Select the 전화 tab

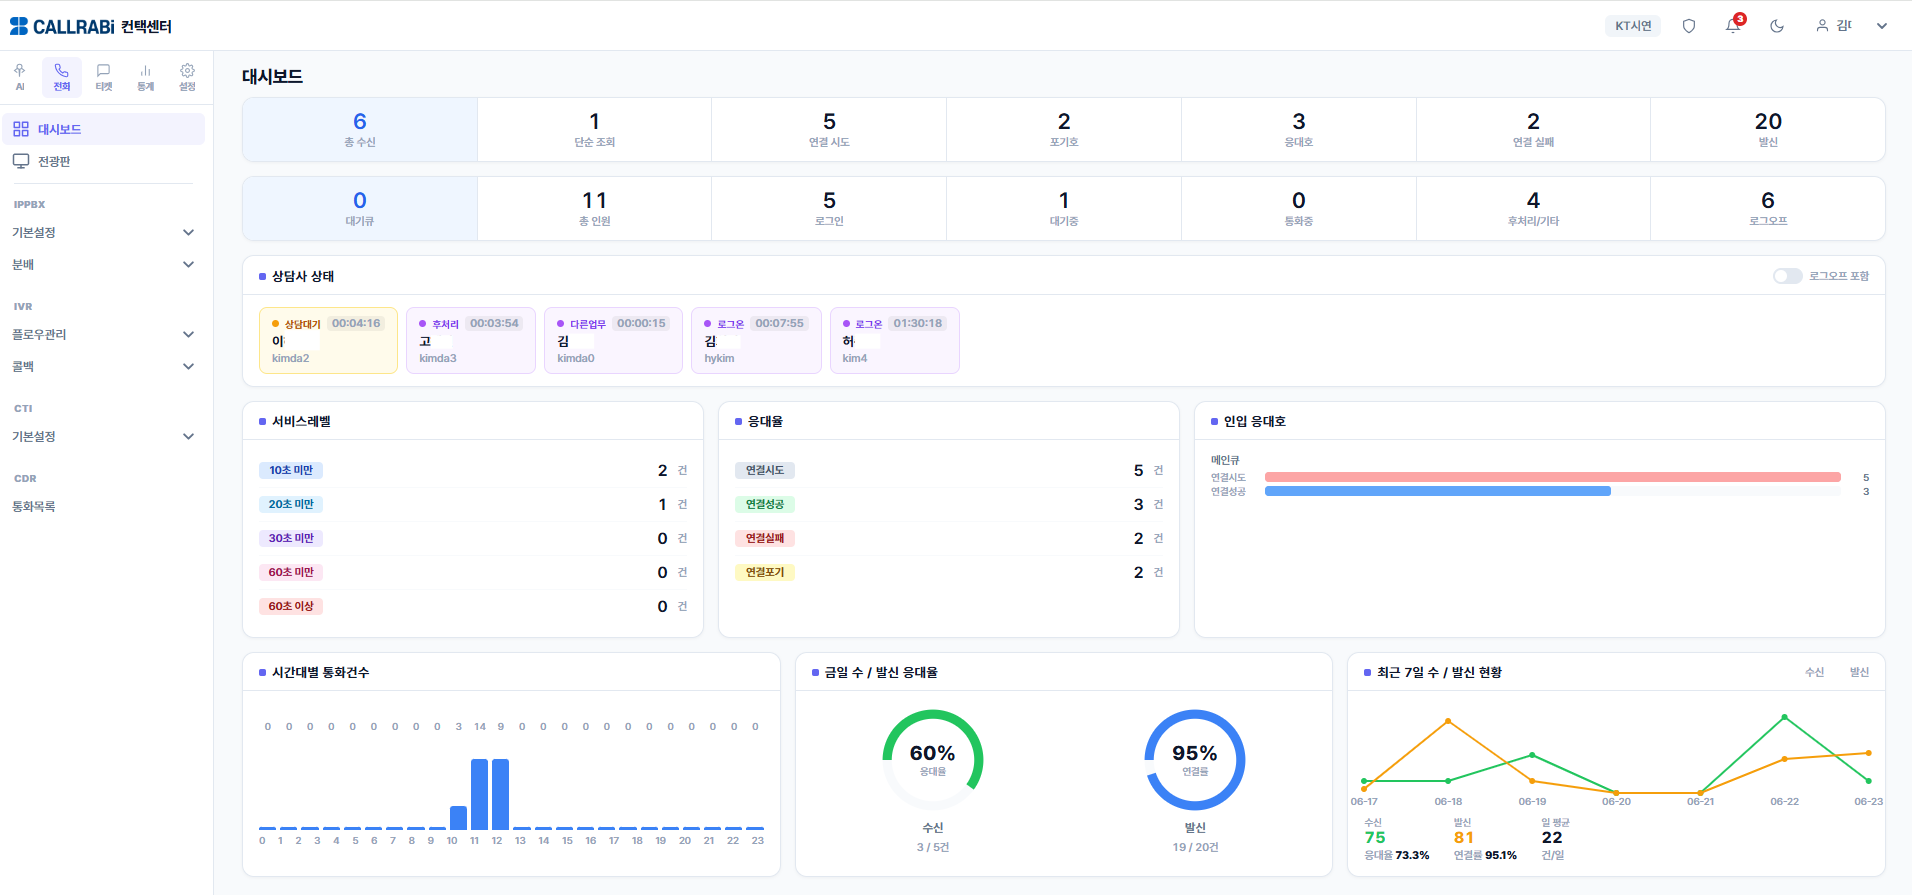pyautogui.click(x=62, y=77)
